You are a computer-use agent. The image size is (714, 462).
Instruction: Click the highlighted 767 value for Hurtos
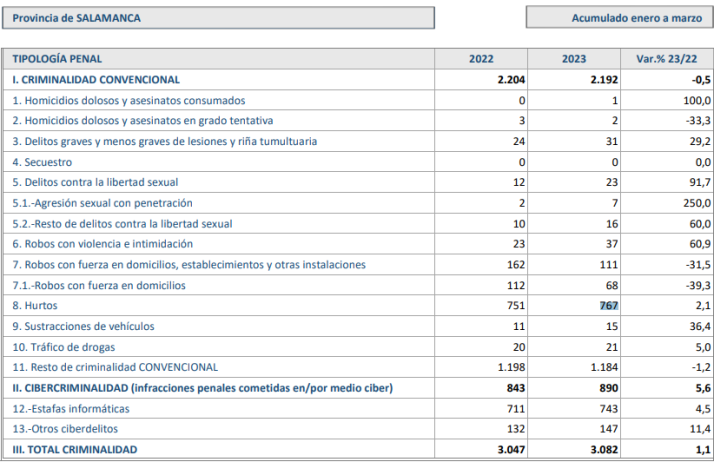[606, 306]
